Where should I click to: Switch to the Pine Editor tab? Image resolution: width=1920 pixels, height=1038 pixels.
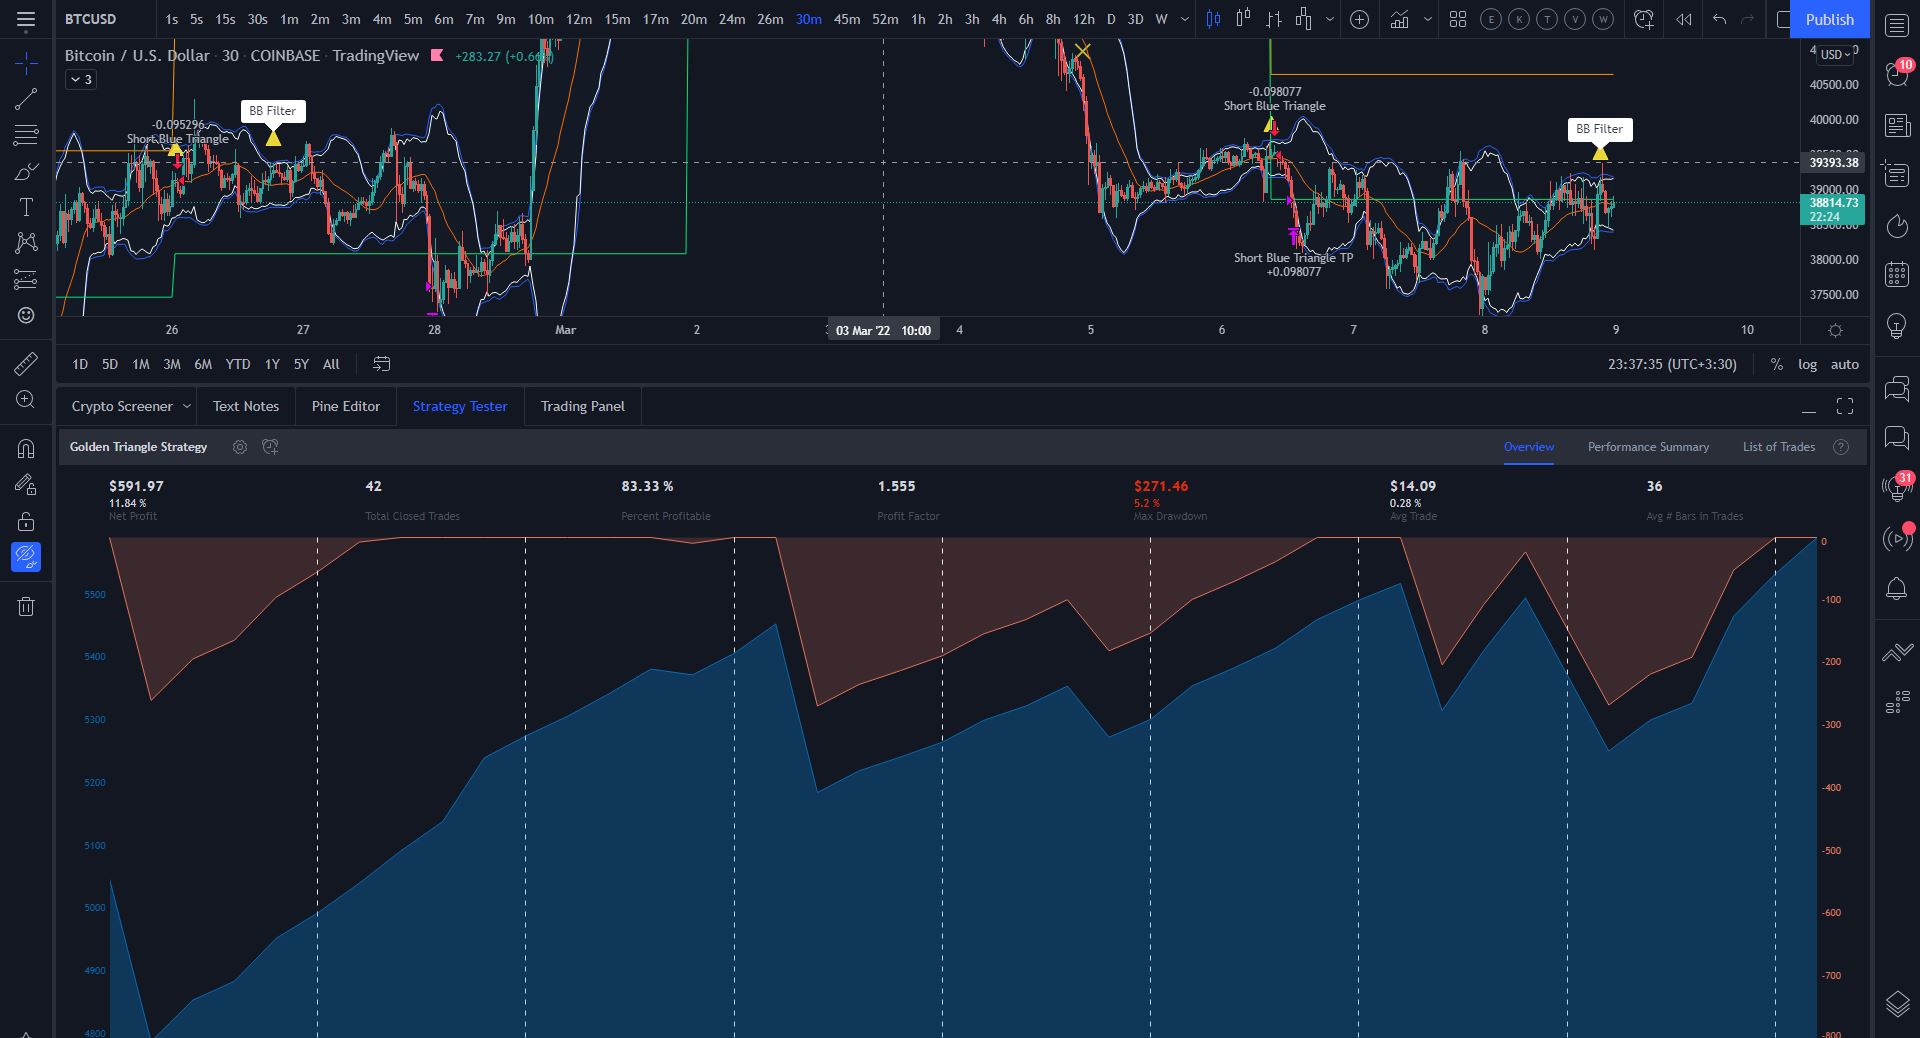click(x=346, y=406)
